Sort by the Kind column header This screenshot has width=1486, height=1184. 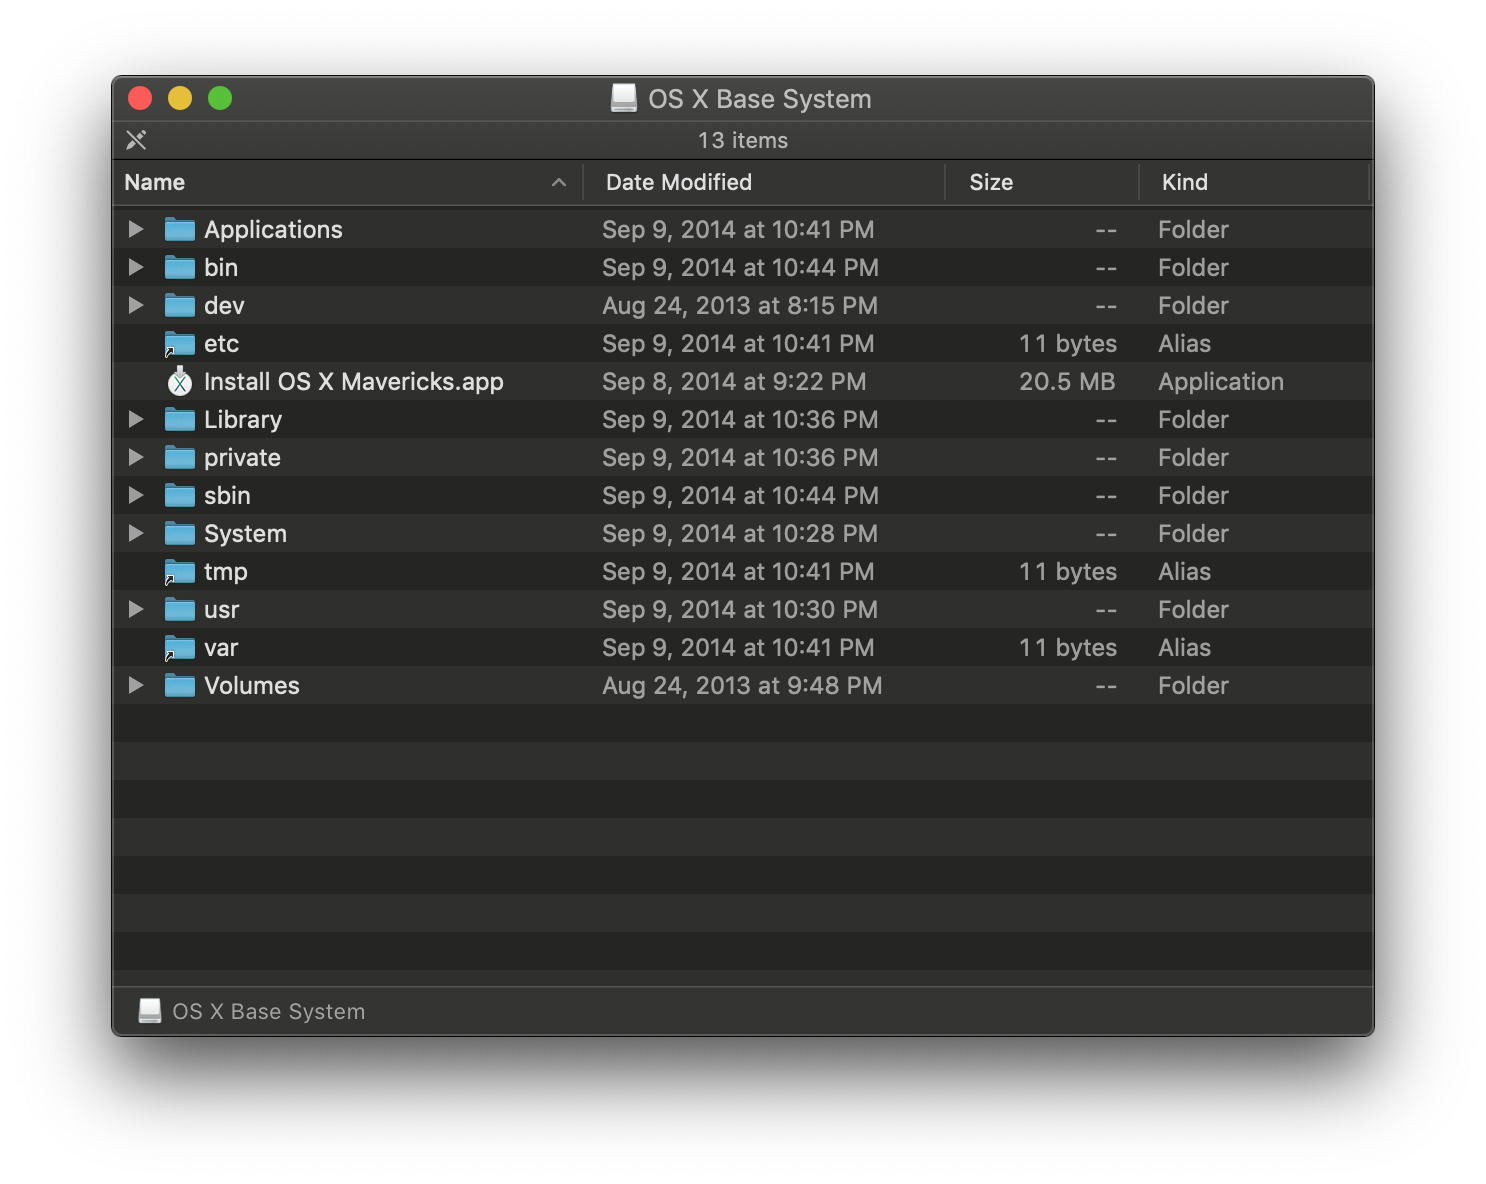[1254, 182]
